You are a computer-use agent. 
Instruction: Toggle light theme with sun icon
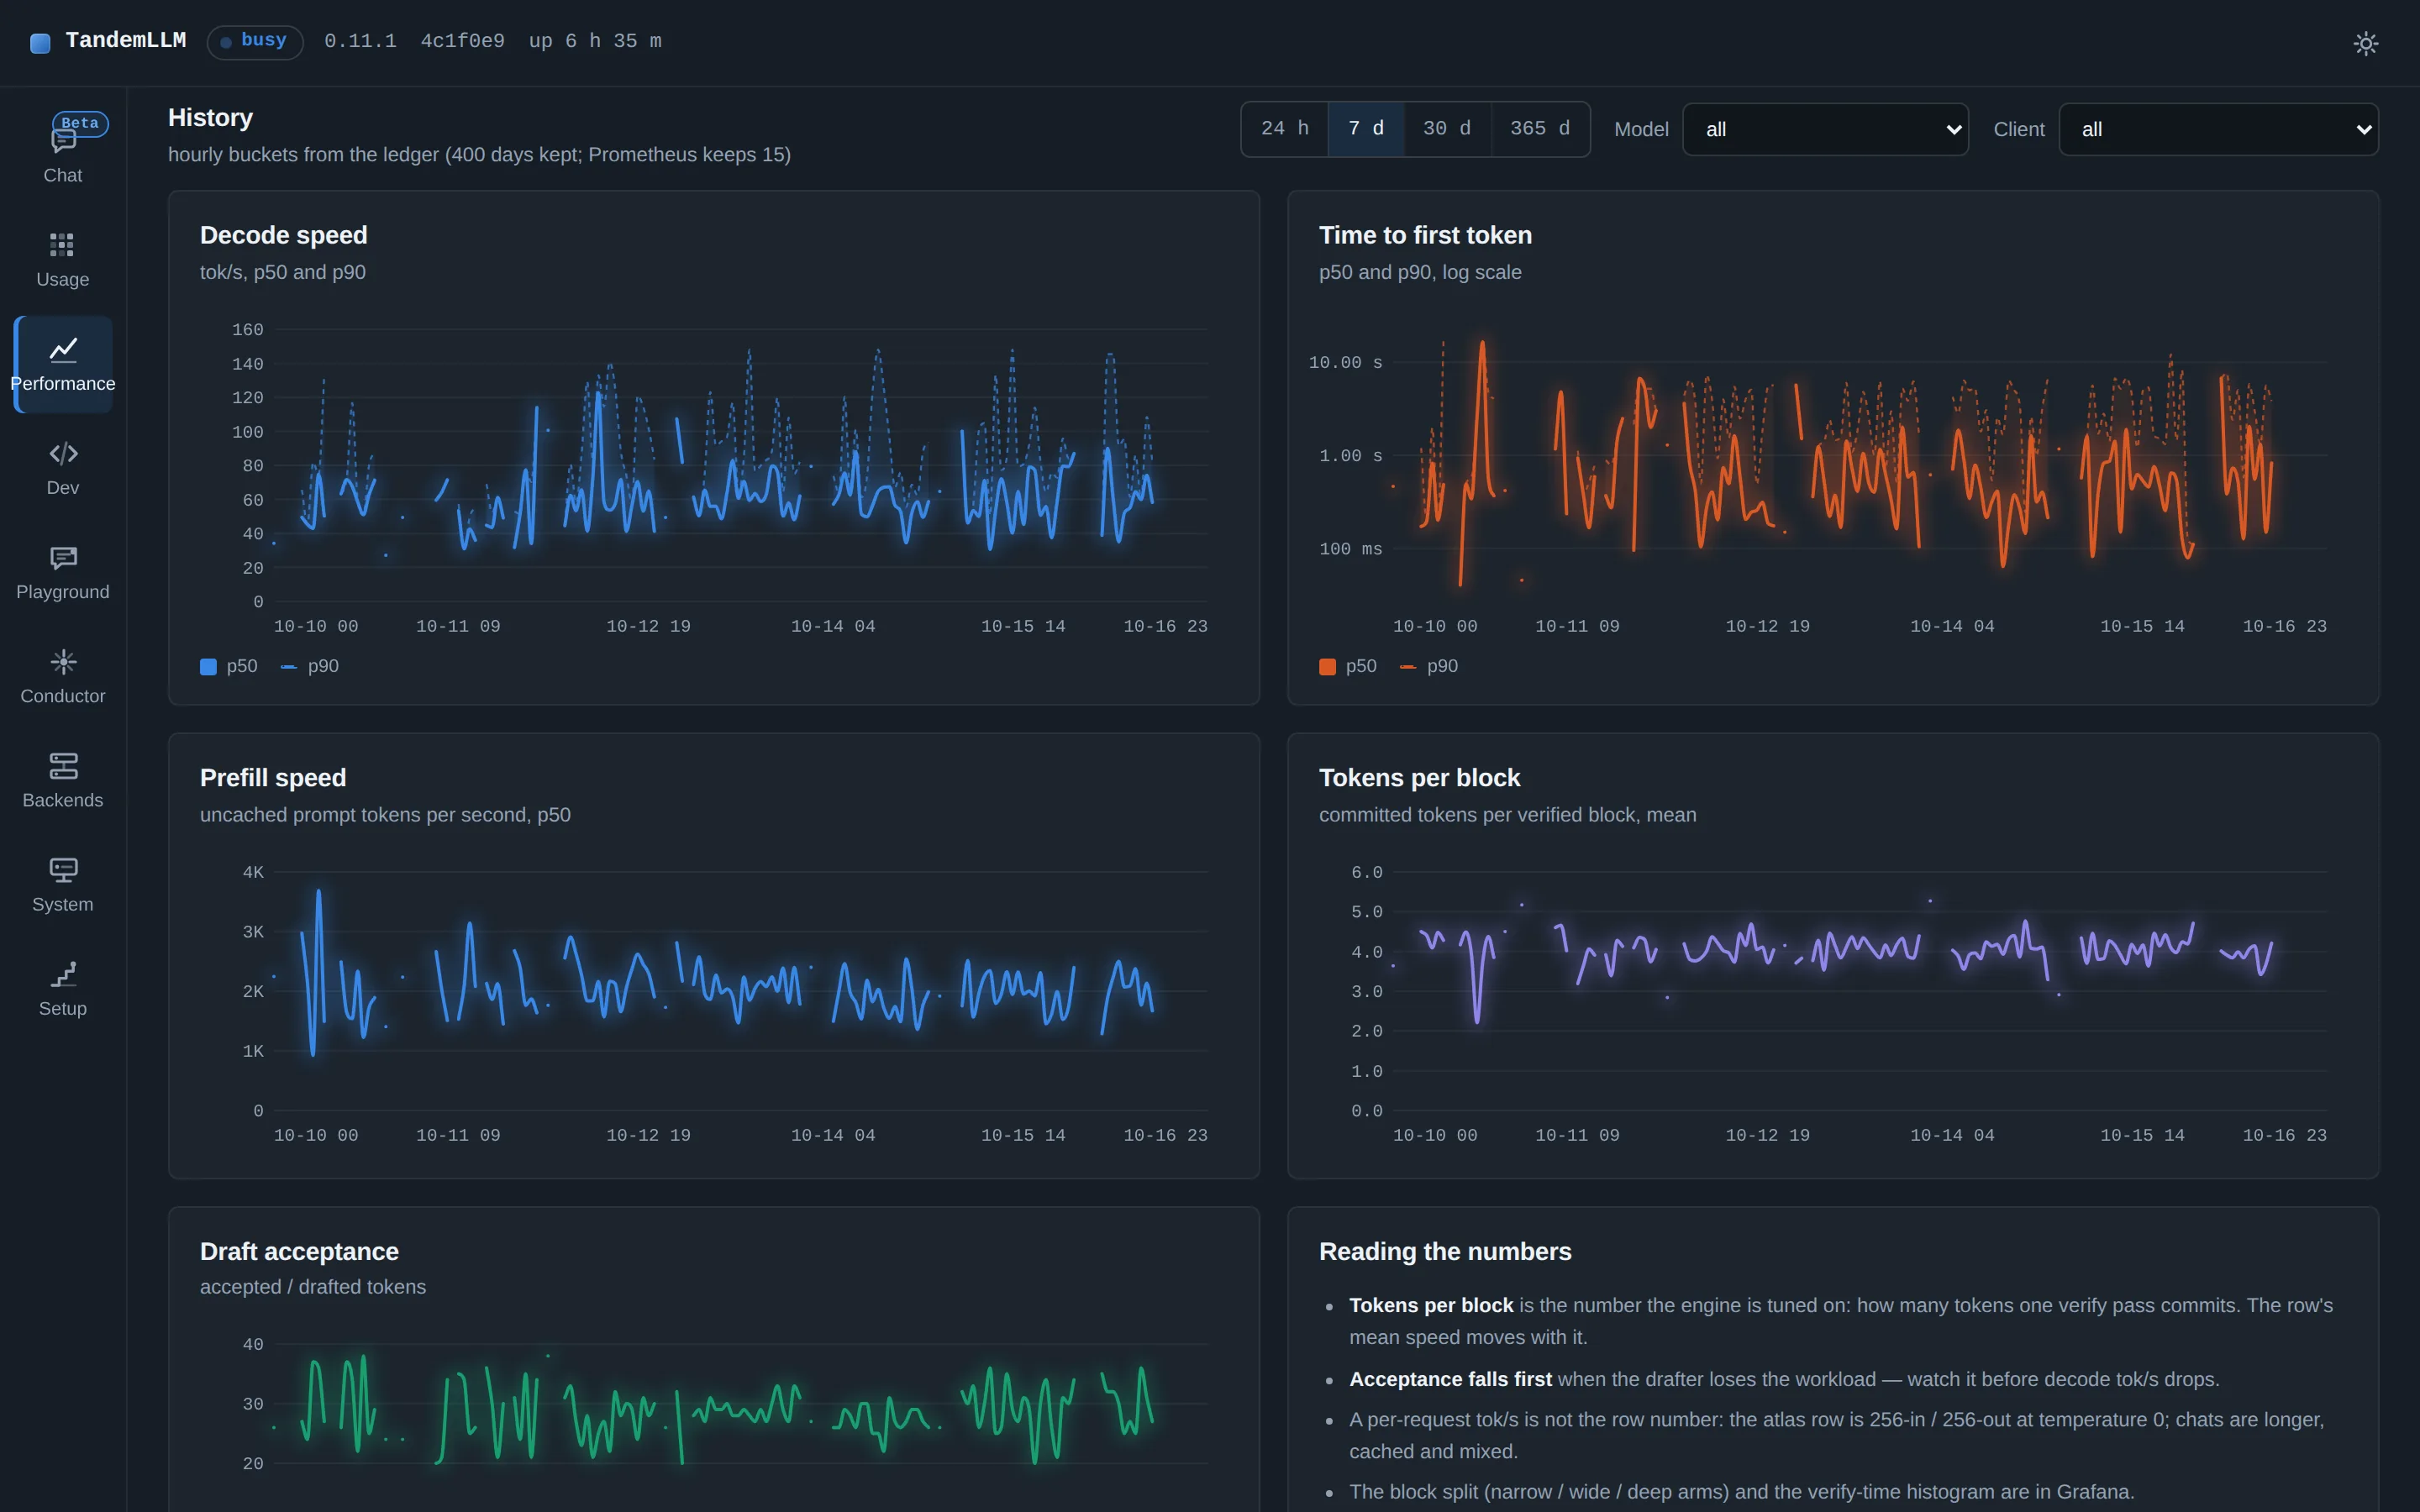(2365, 43)
